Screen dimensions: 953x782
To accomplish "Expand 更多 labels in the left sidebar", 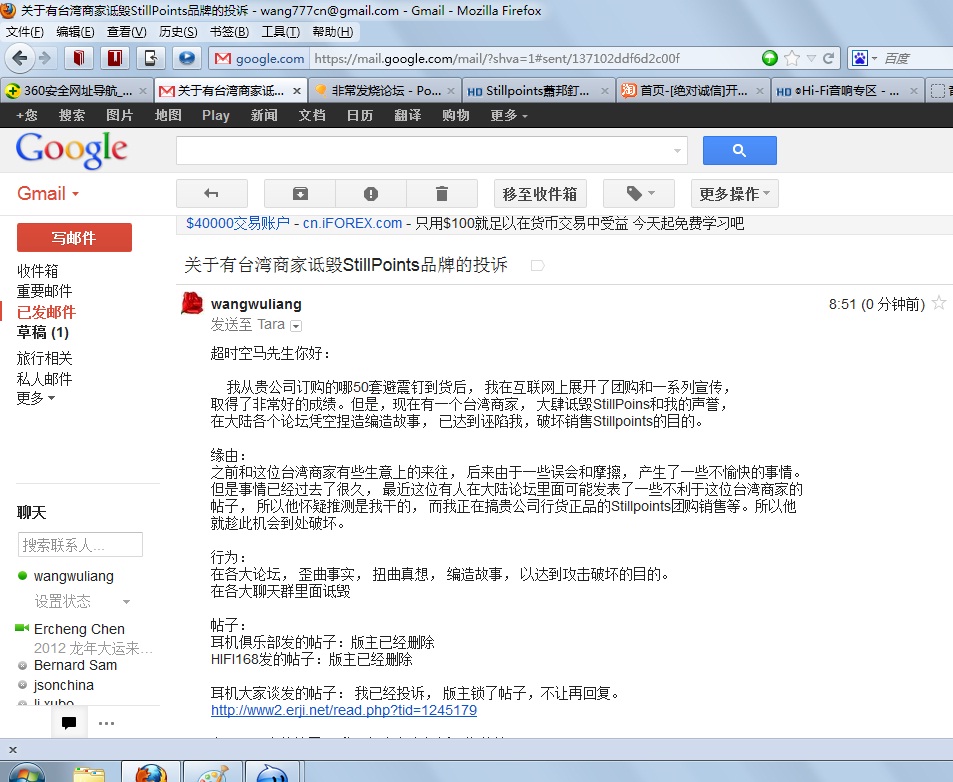I will tap(36, 398).
